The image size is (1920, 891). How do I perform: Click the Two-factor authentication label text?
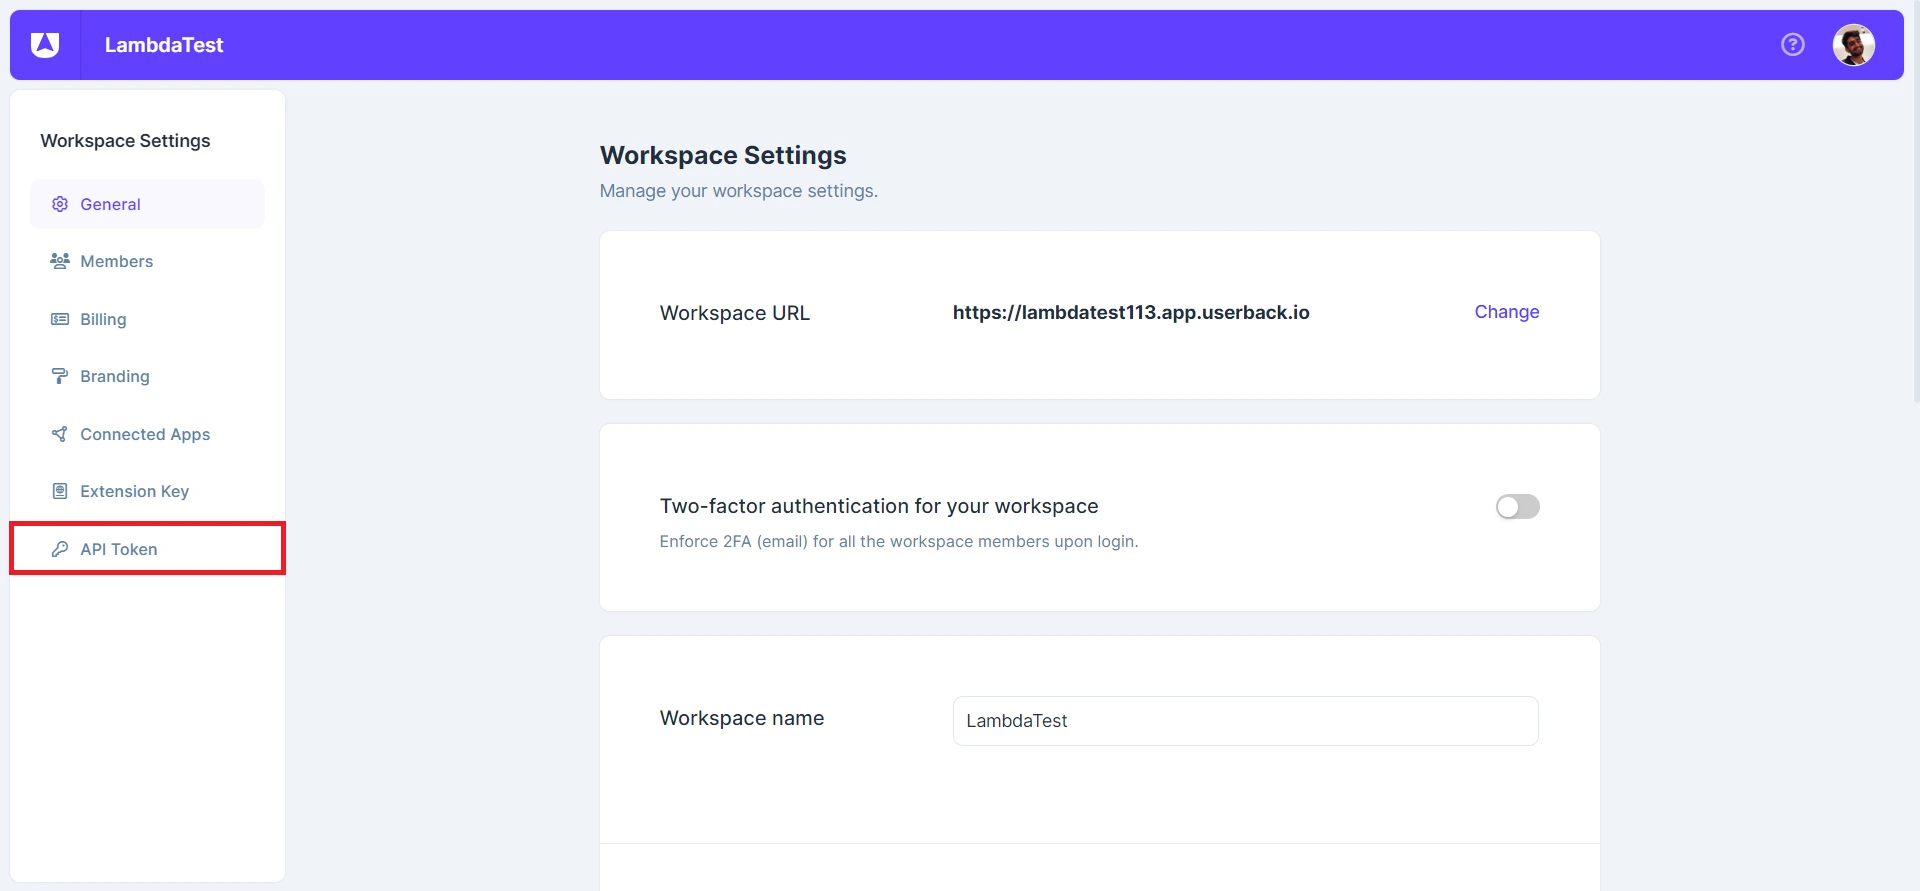(x=878, y=506)
